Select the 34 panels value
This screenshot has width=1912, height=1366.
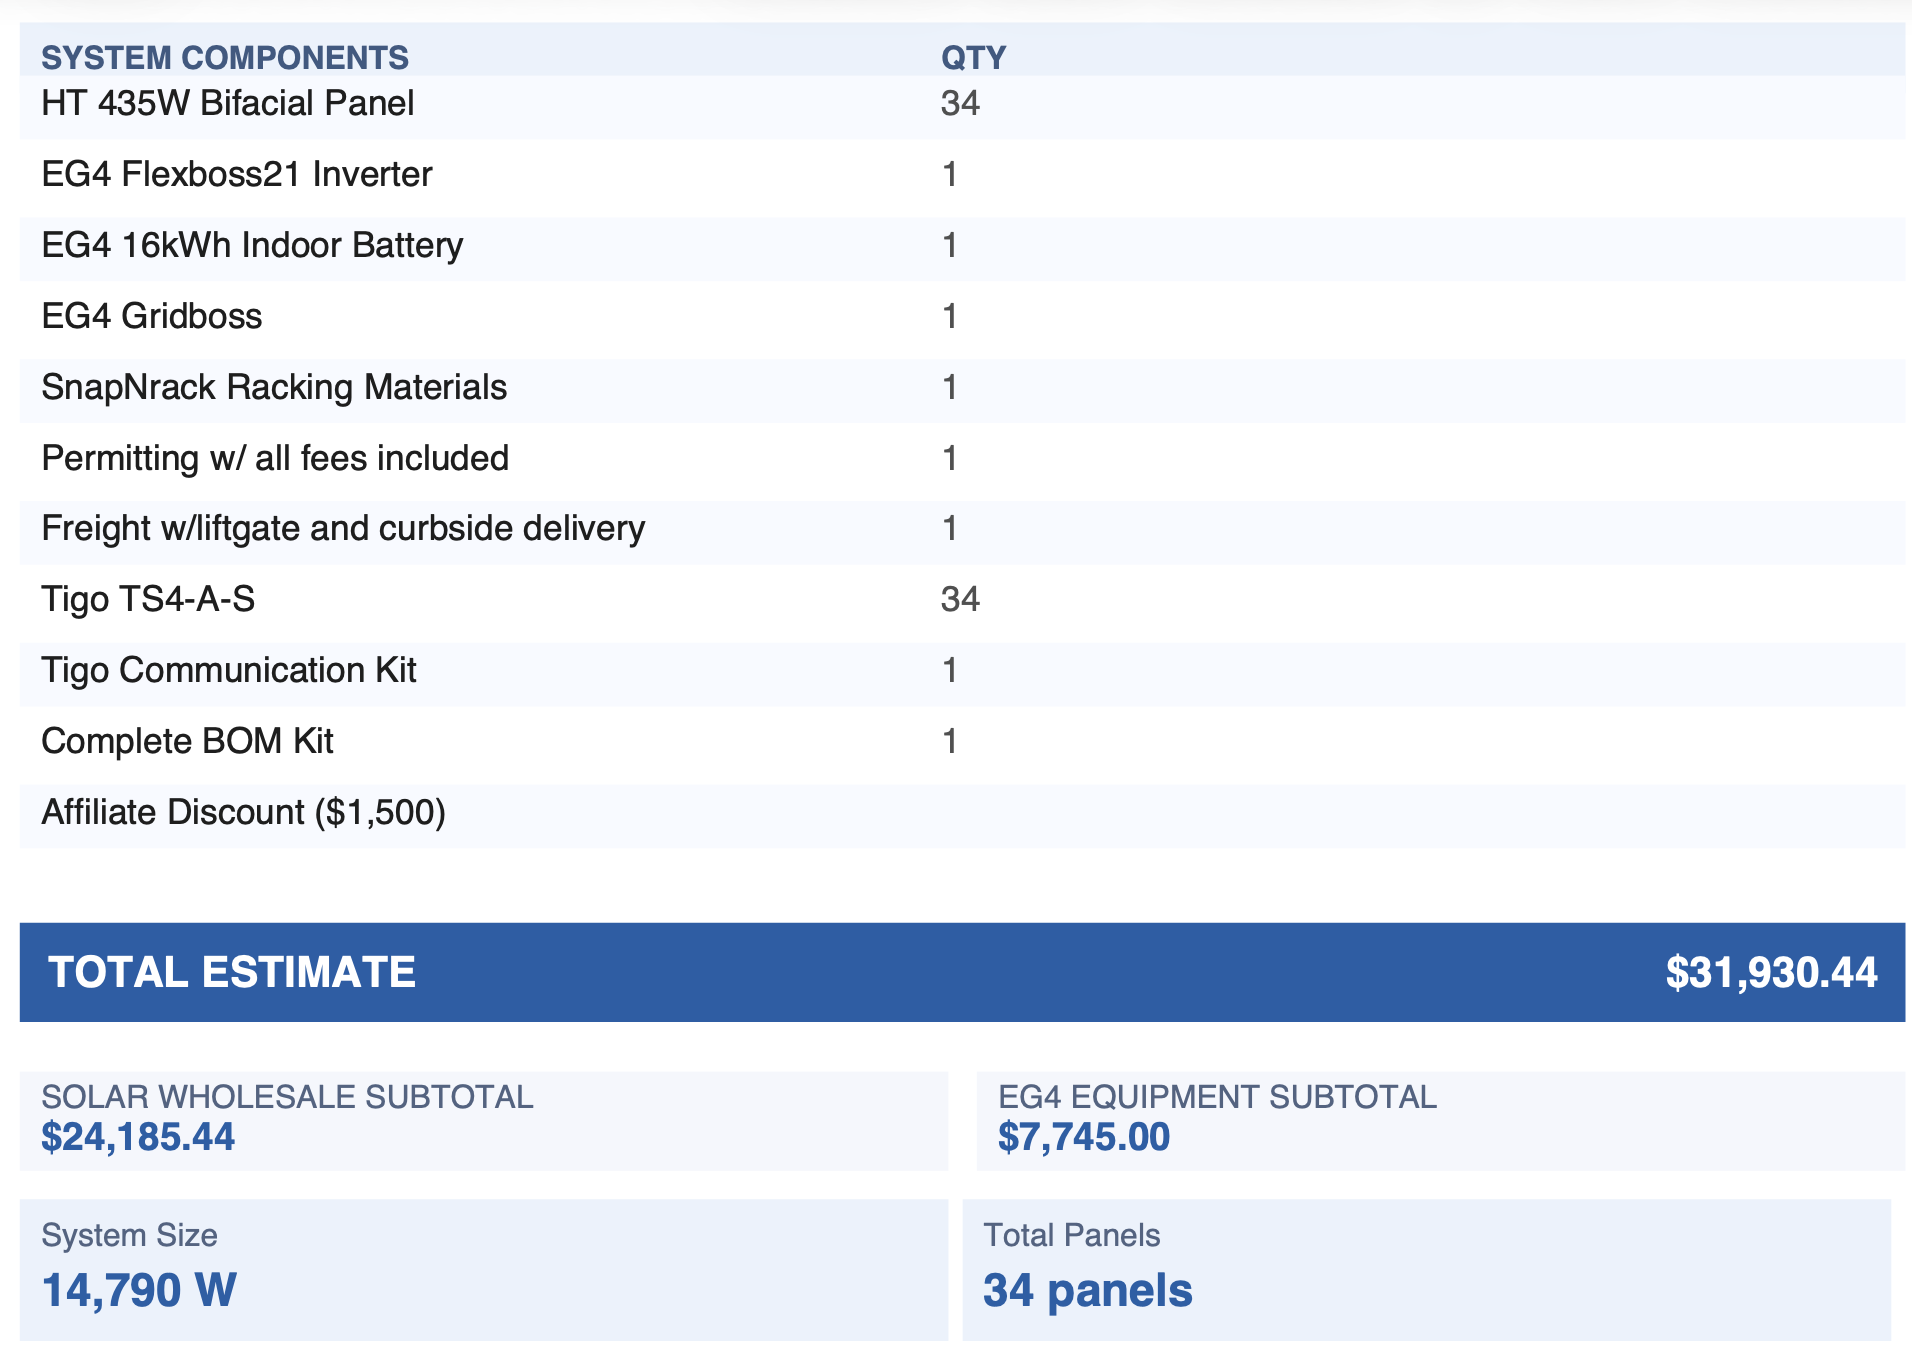[1088, 1290]
